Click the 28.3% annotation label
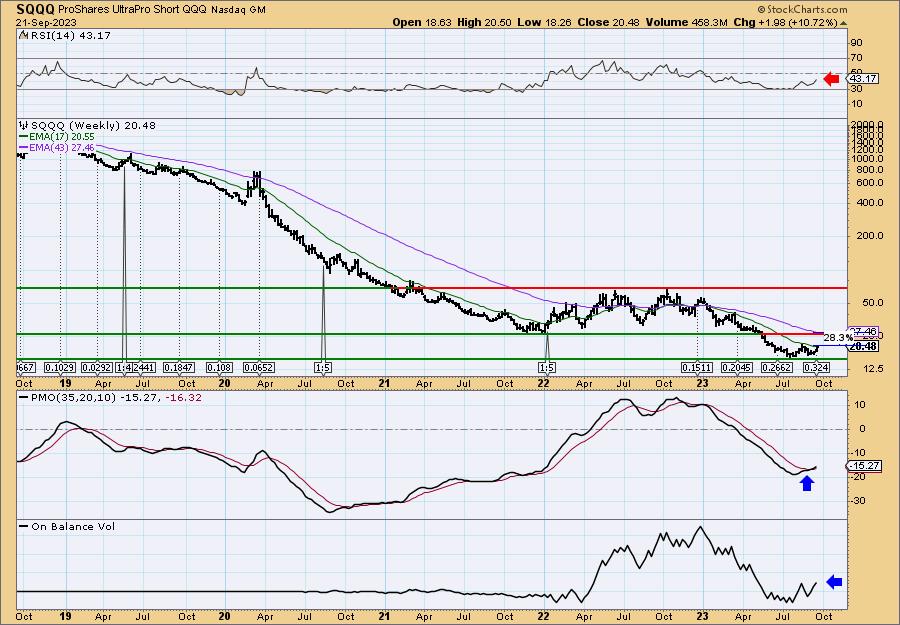This screenshot has height=625, width=900. (837, 338)
